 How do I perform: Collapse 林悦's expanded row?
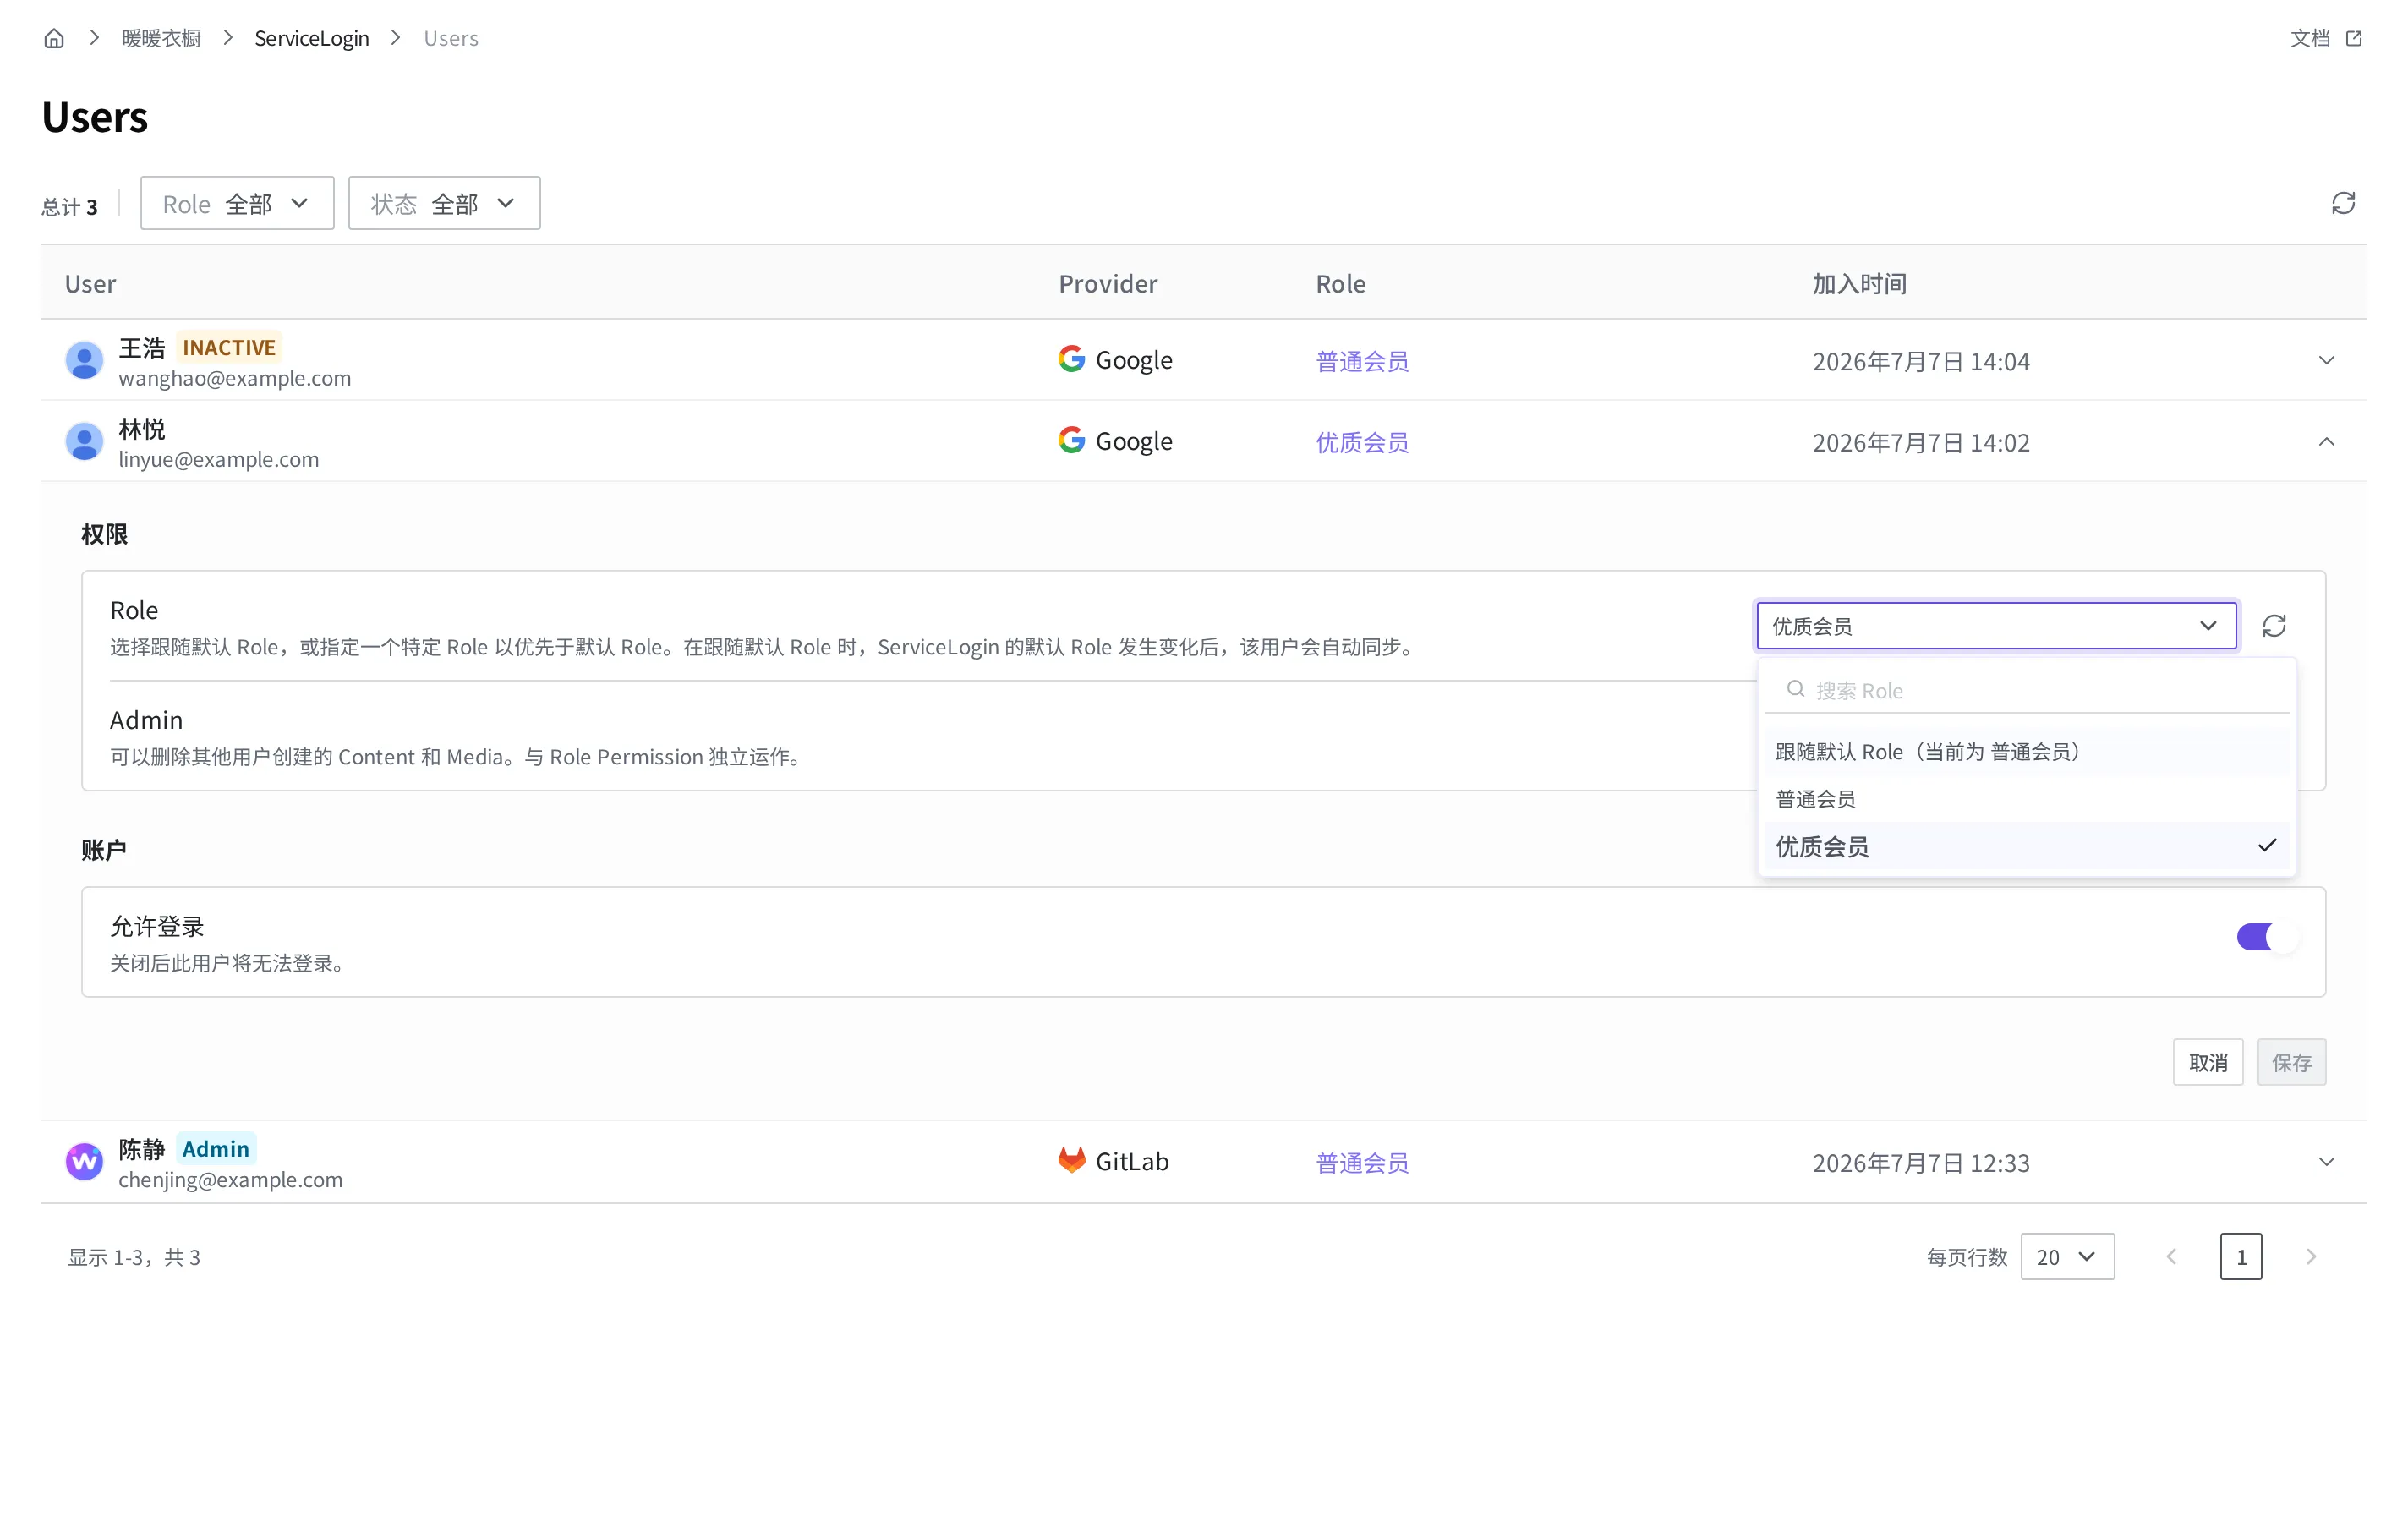click(x=2326, y=441)
